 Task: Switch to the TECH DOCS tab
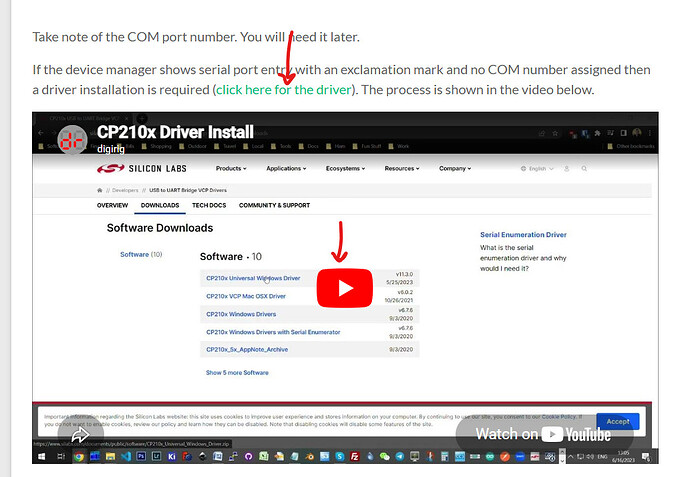pyautogui.click(x=209, y=205)
